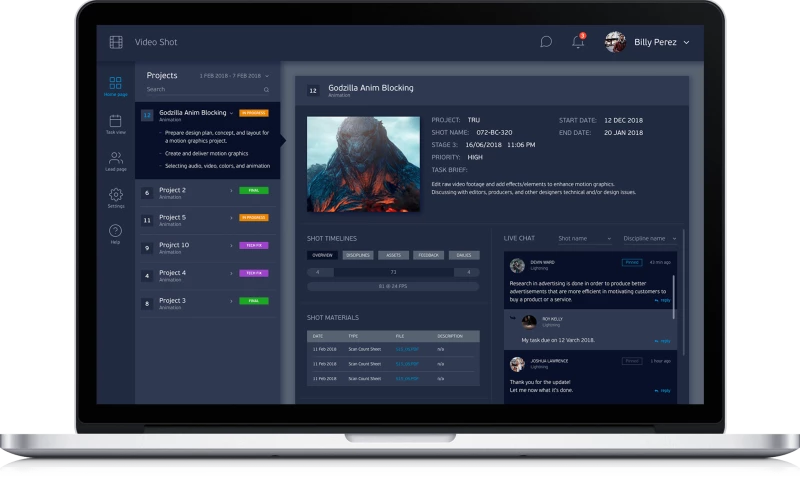
Task: Click number 11 badge of Project 5
Action: 147,220
